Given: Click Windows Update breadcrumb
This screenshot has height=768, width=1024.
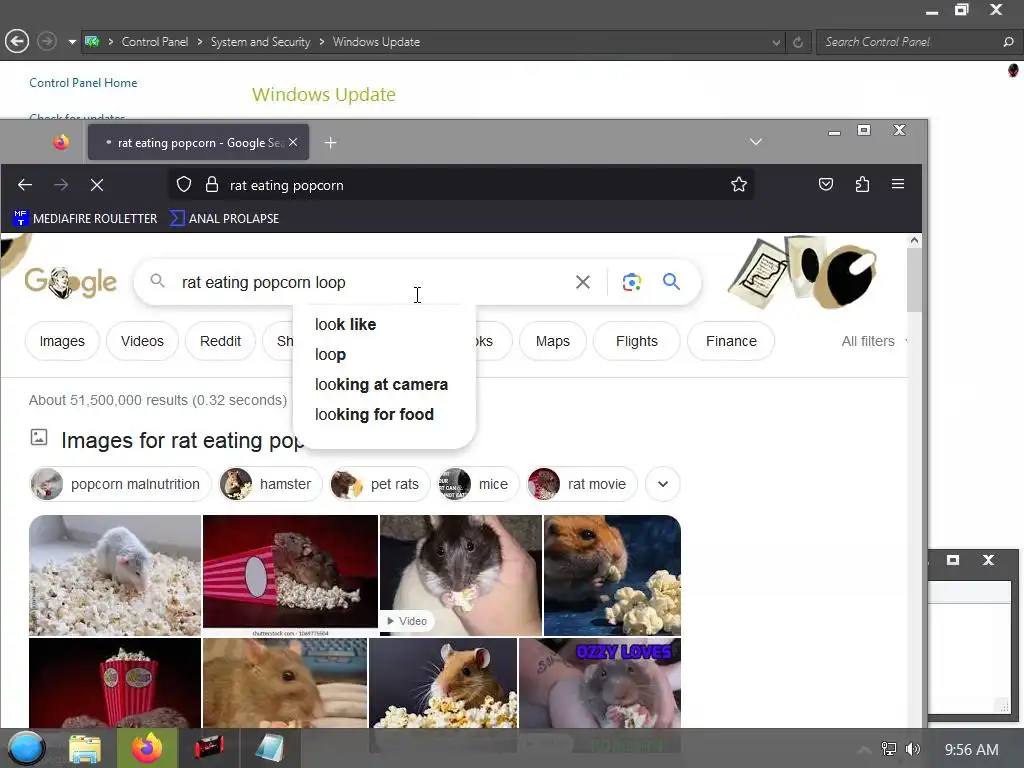Looking at the screenshot, I should click(376, 42).
